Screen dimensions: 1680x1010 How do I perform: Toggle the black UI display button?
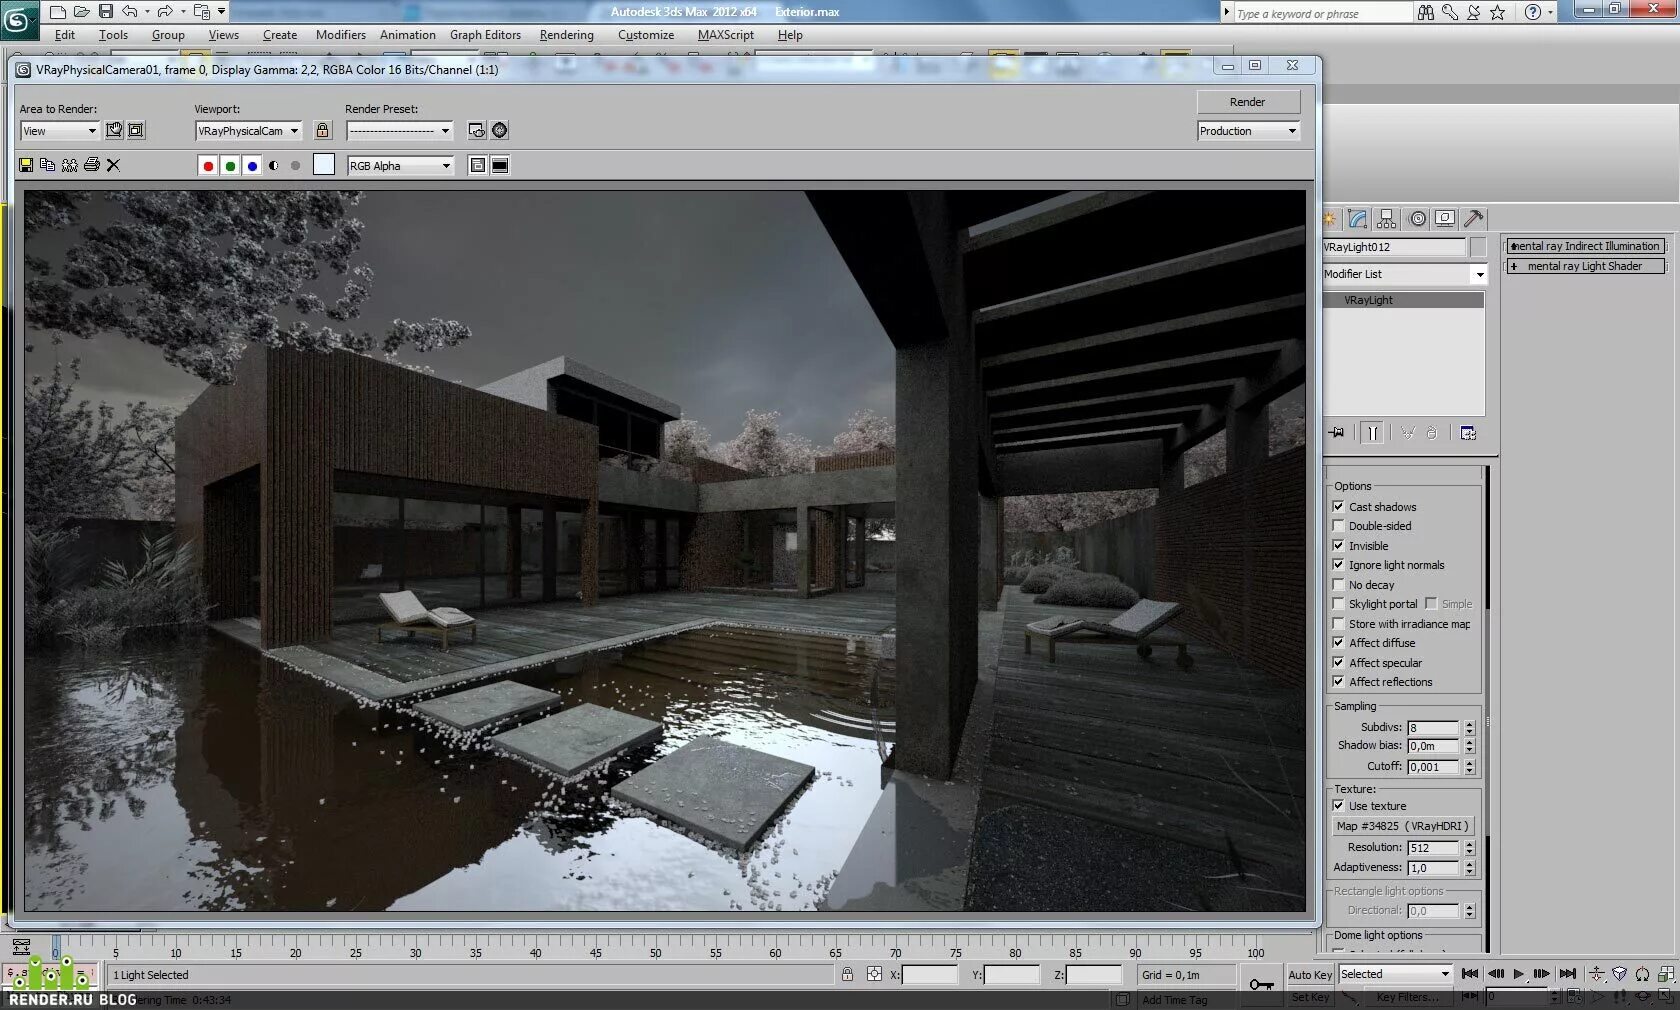tap(500, 166)
